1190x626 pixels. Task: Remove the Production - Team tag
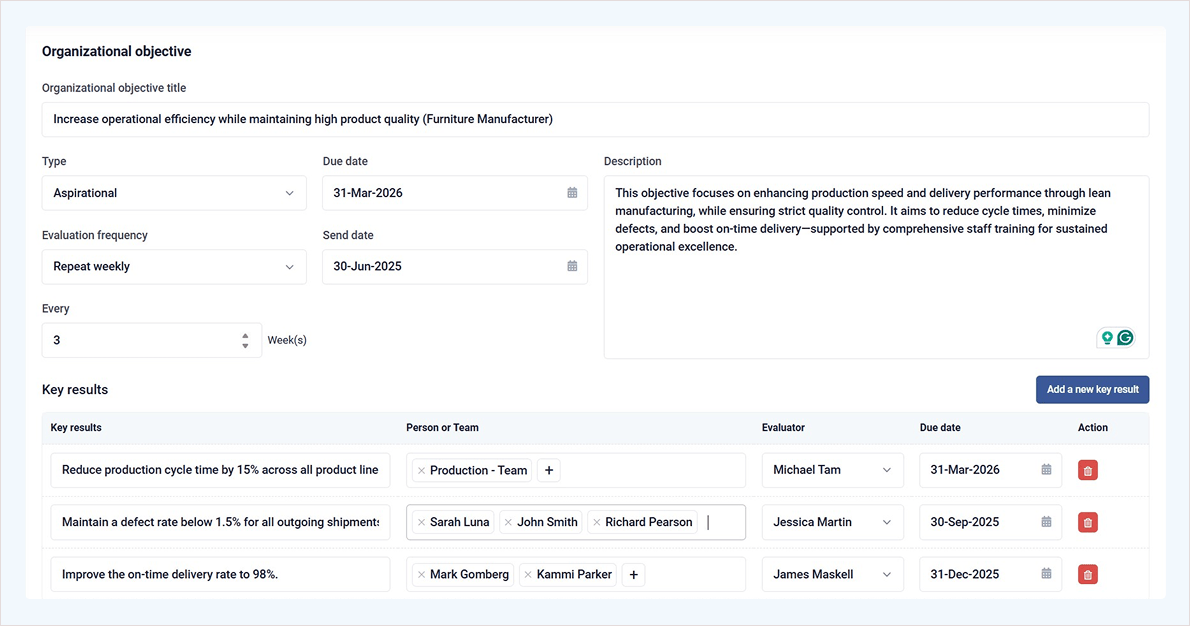tap(421, 470)
